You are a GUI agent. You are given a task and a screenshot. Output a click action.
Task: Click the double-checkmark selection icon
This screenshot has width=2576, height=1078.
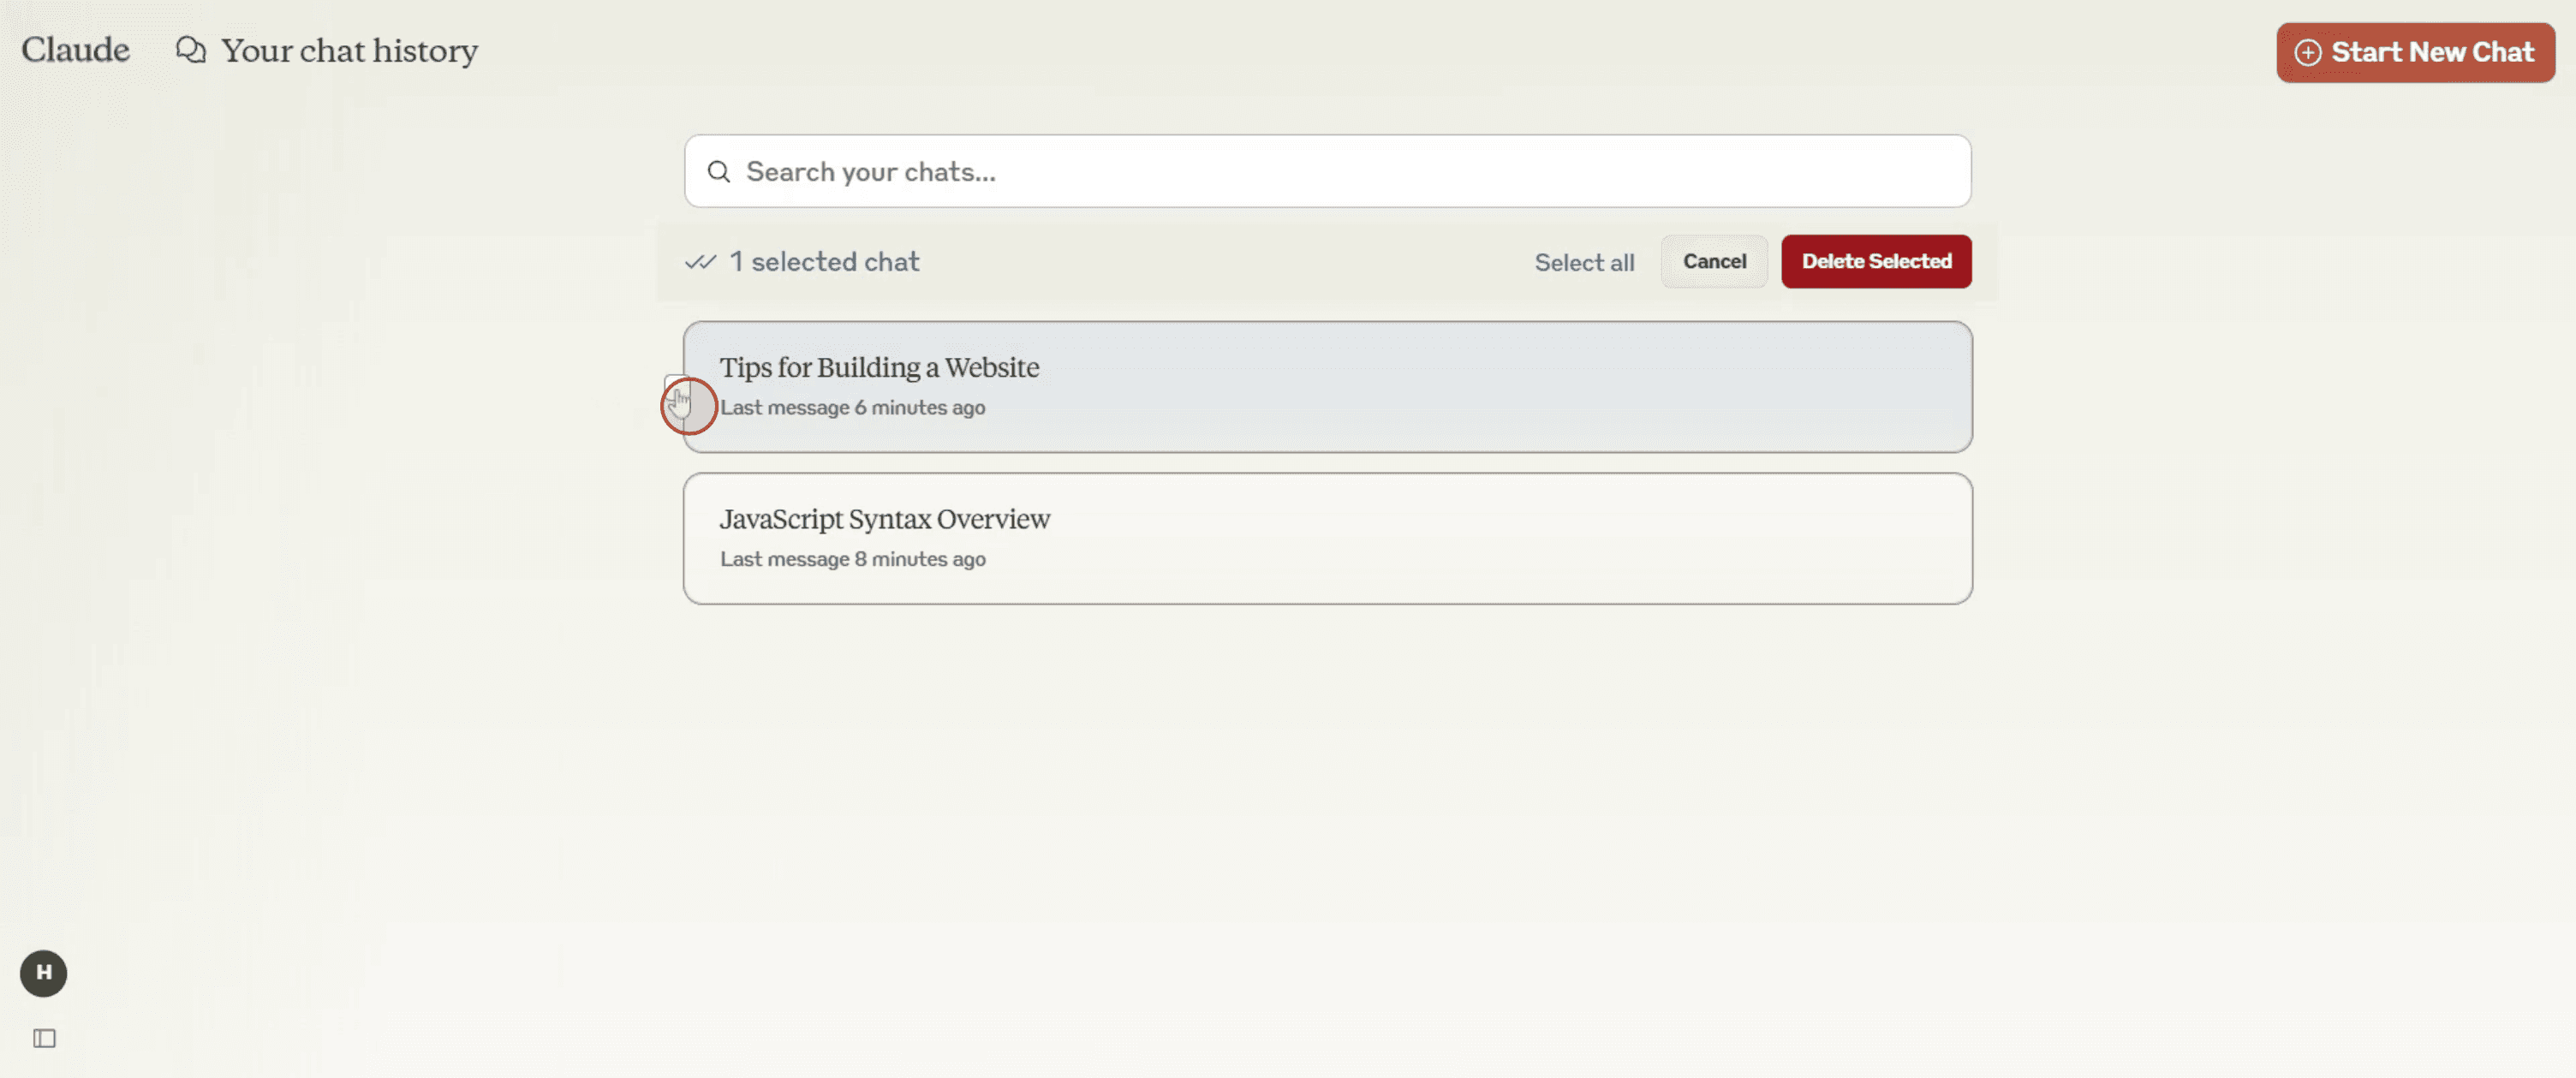point(700,262)
